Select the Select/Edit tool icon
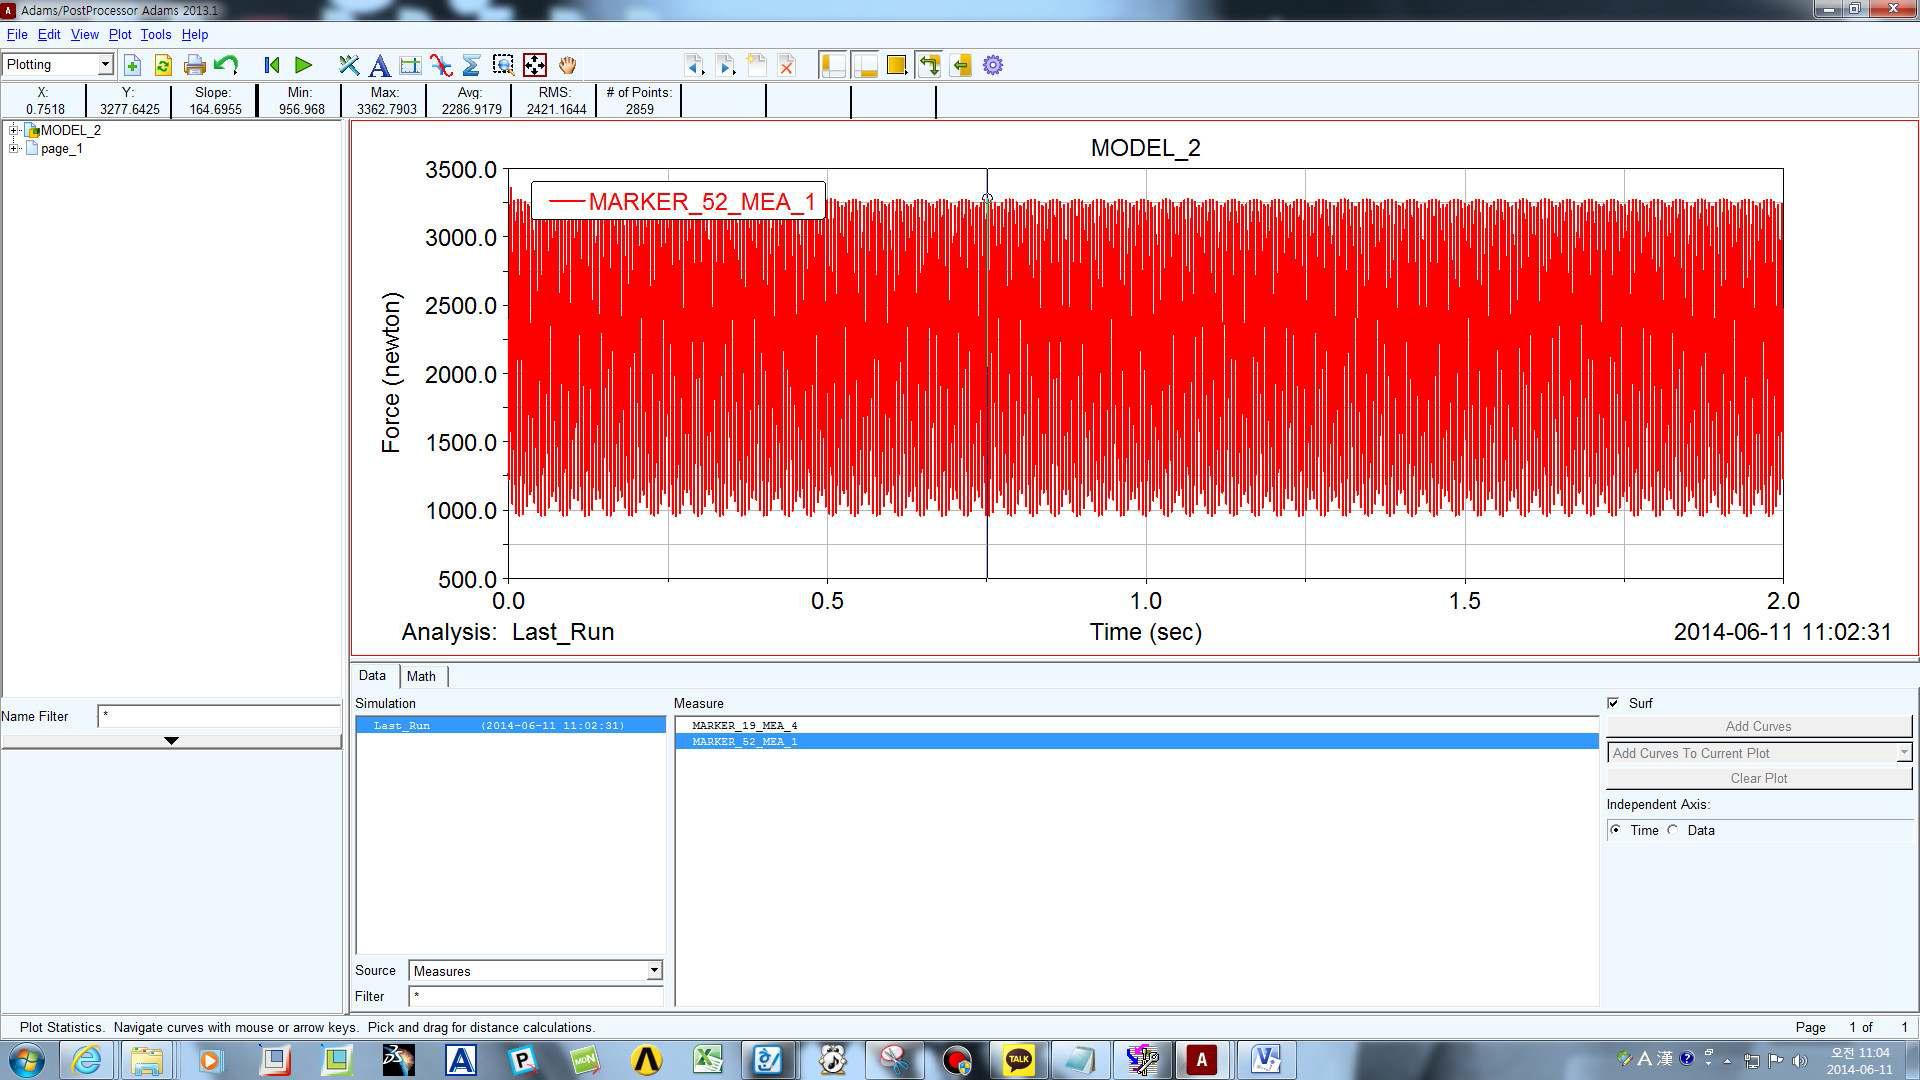1920x1080 pixels. pyautogui.click(x=348, y=66)
